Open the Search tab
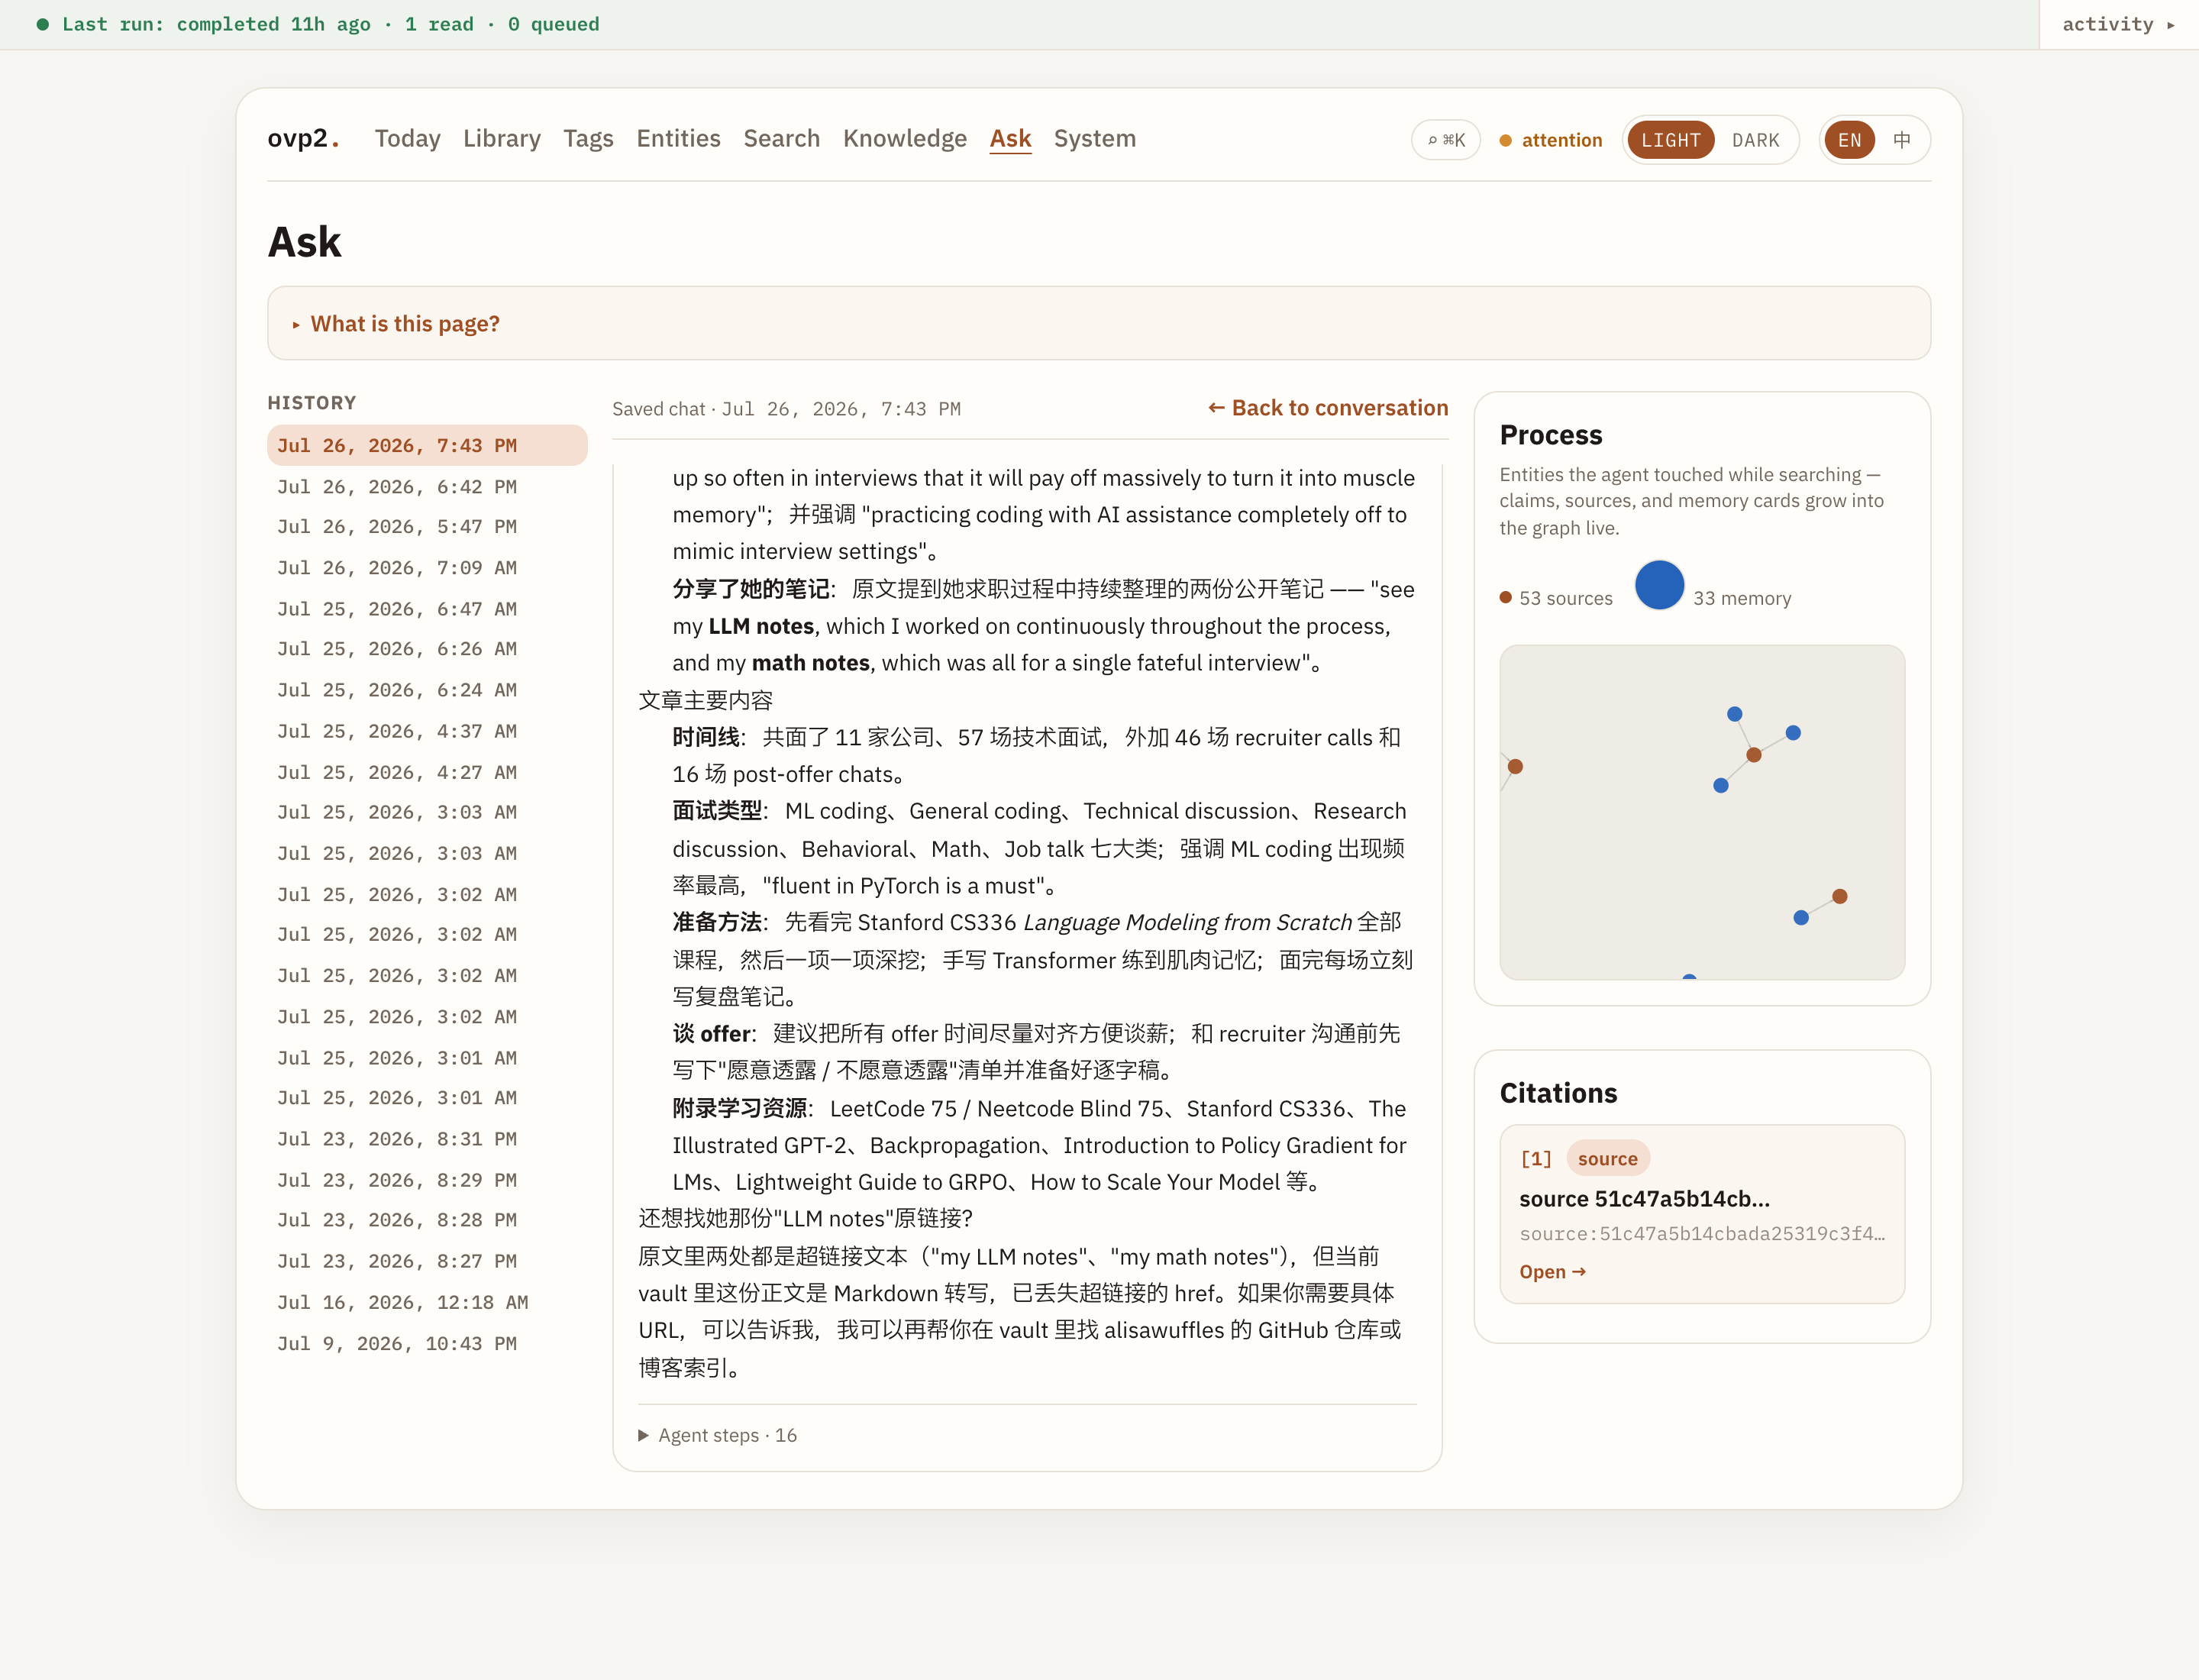 click(781, 138)
